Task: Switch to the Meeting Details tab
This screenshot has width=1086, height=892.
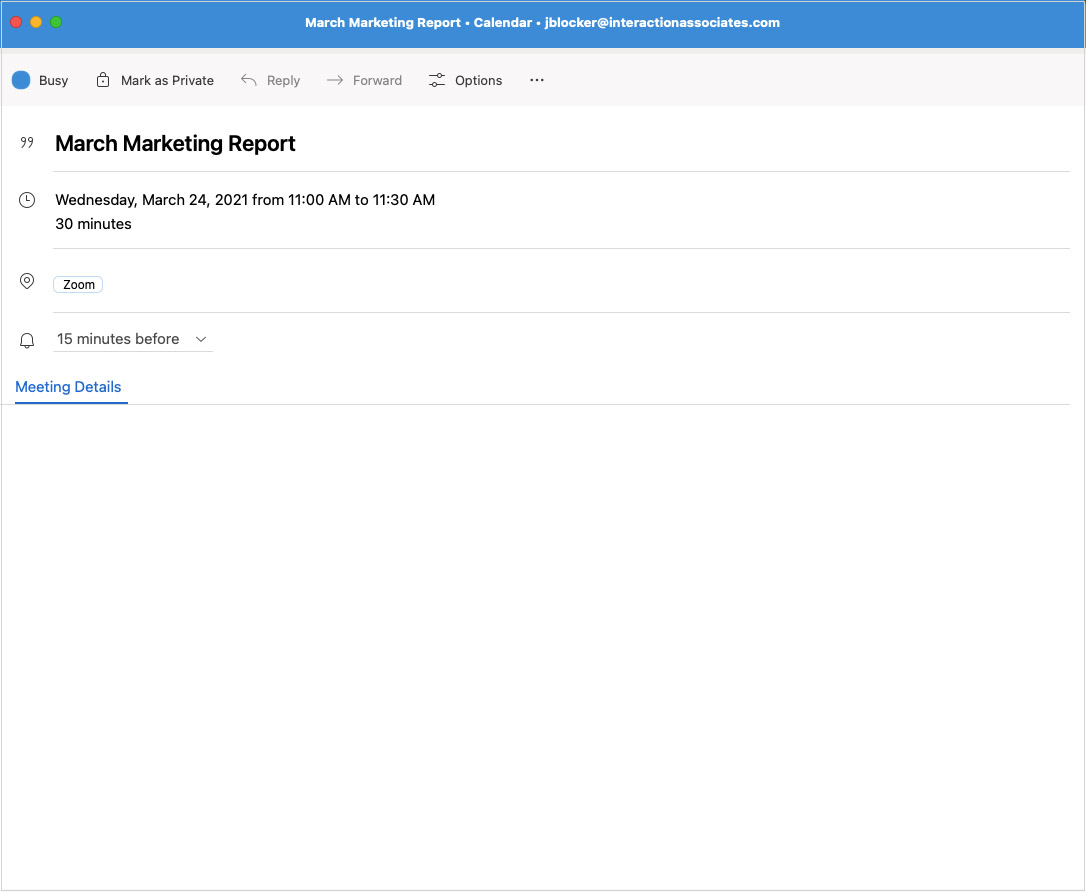Action: (68, 387)
